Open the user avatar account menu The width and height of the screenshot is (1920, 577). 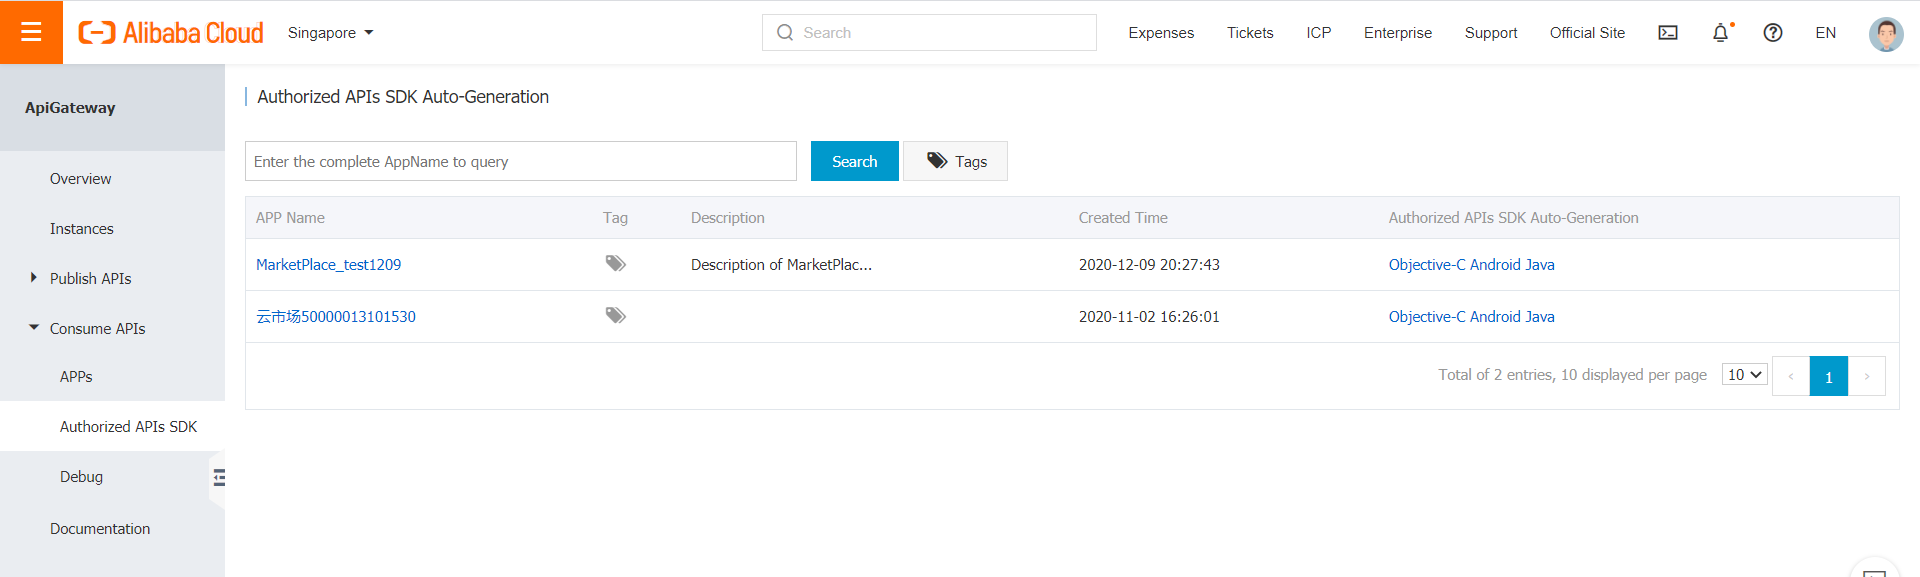click(x=1886, y=34)
